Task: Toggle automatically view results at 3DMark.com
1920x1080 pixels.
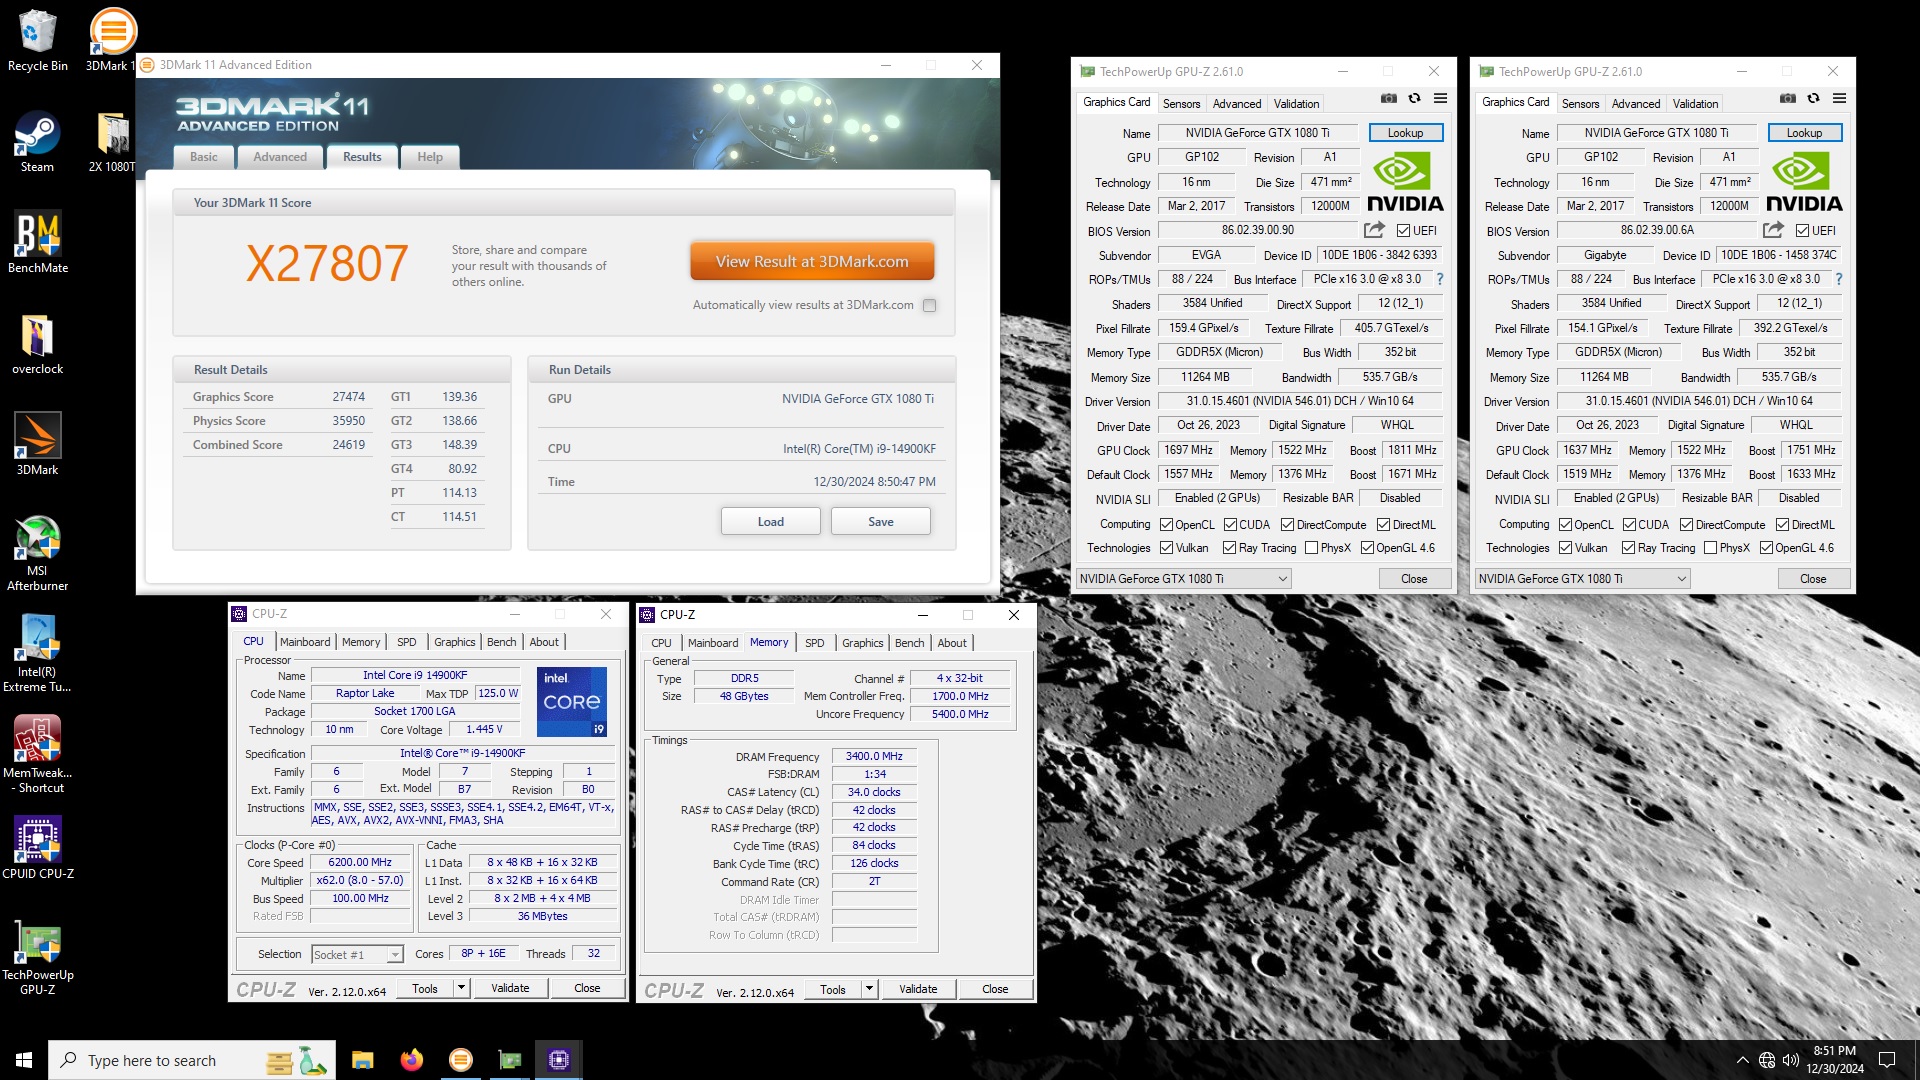Action: pyautogui.click(x=929, y=305)
